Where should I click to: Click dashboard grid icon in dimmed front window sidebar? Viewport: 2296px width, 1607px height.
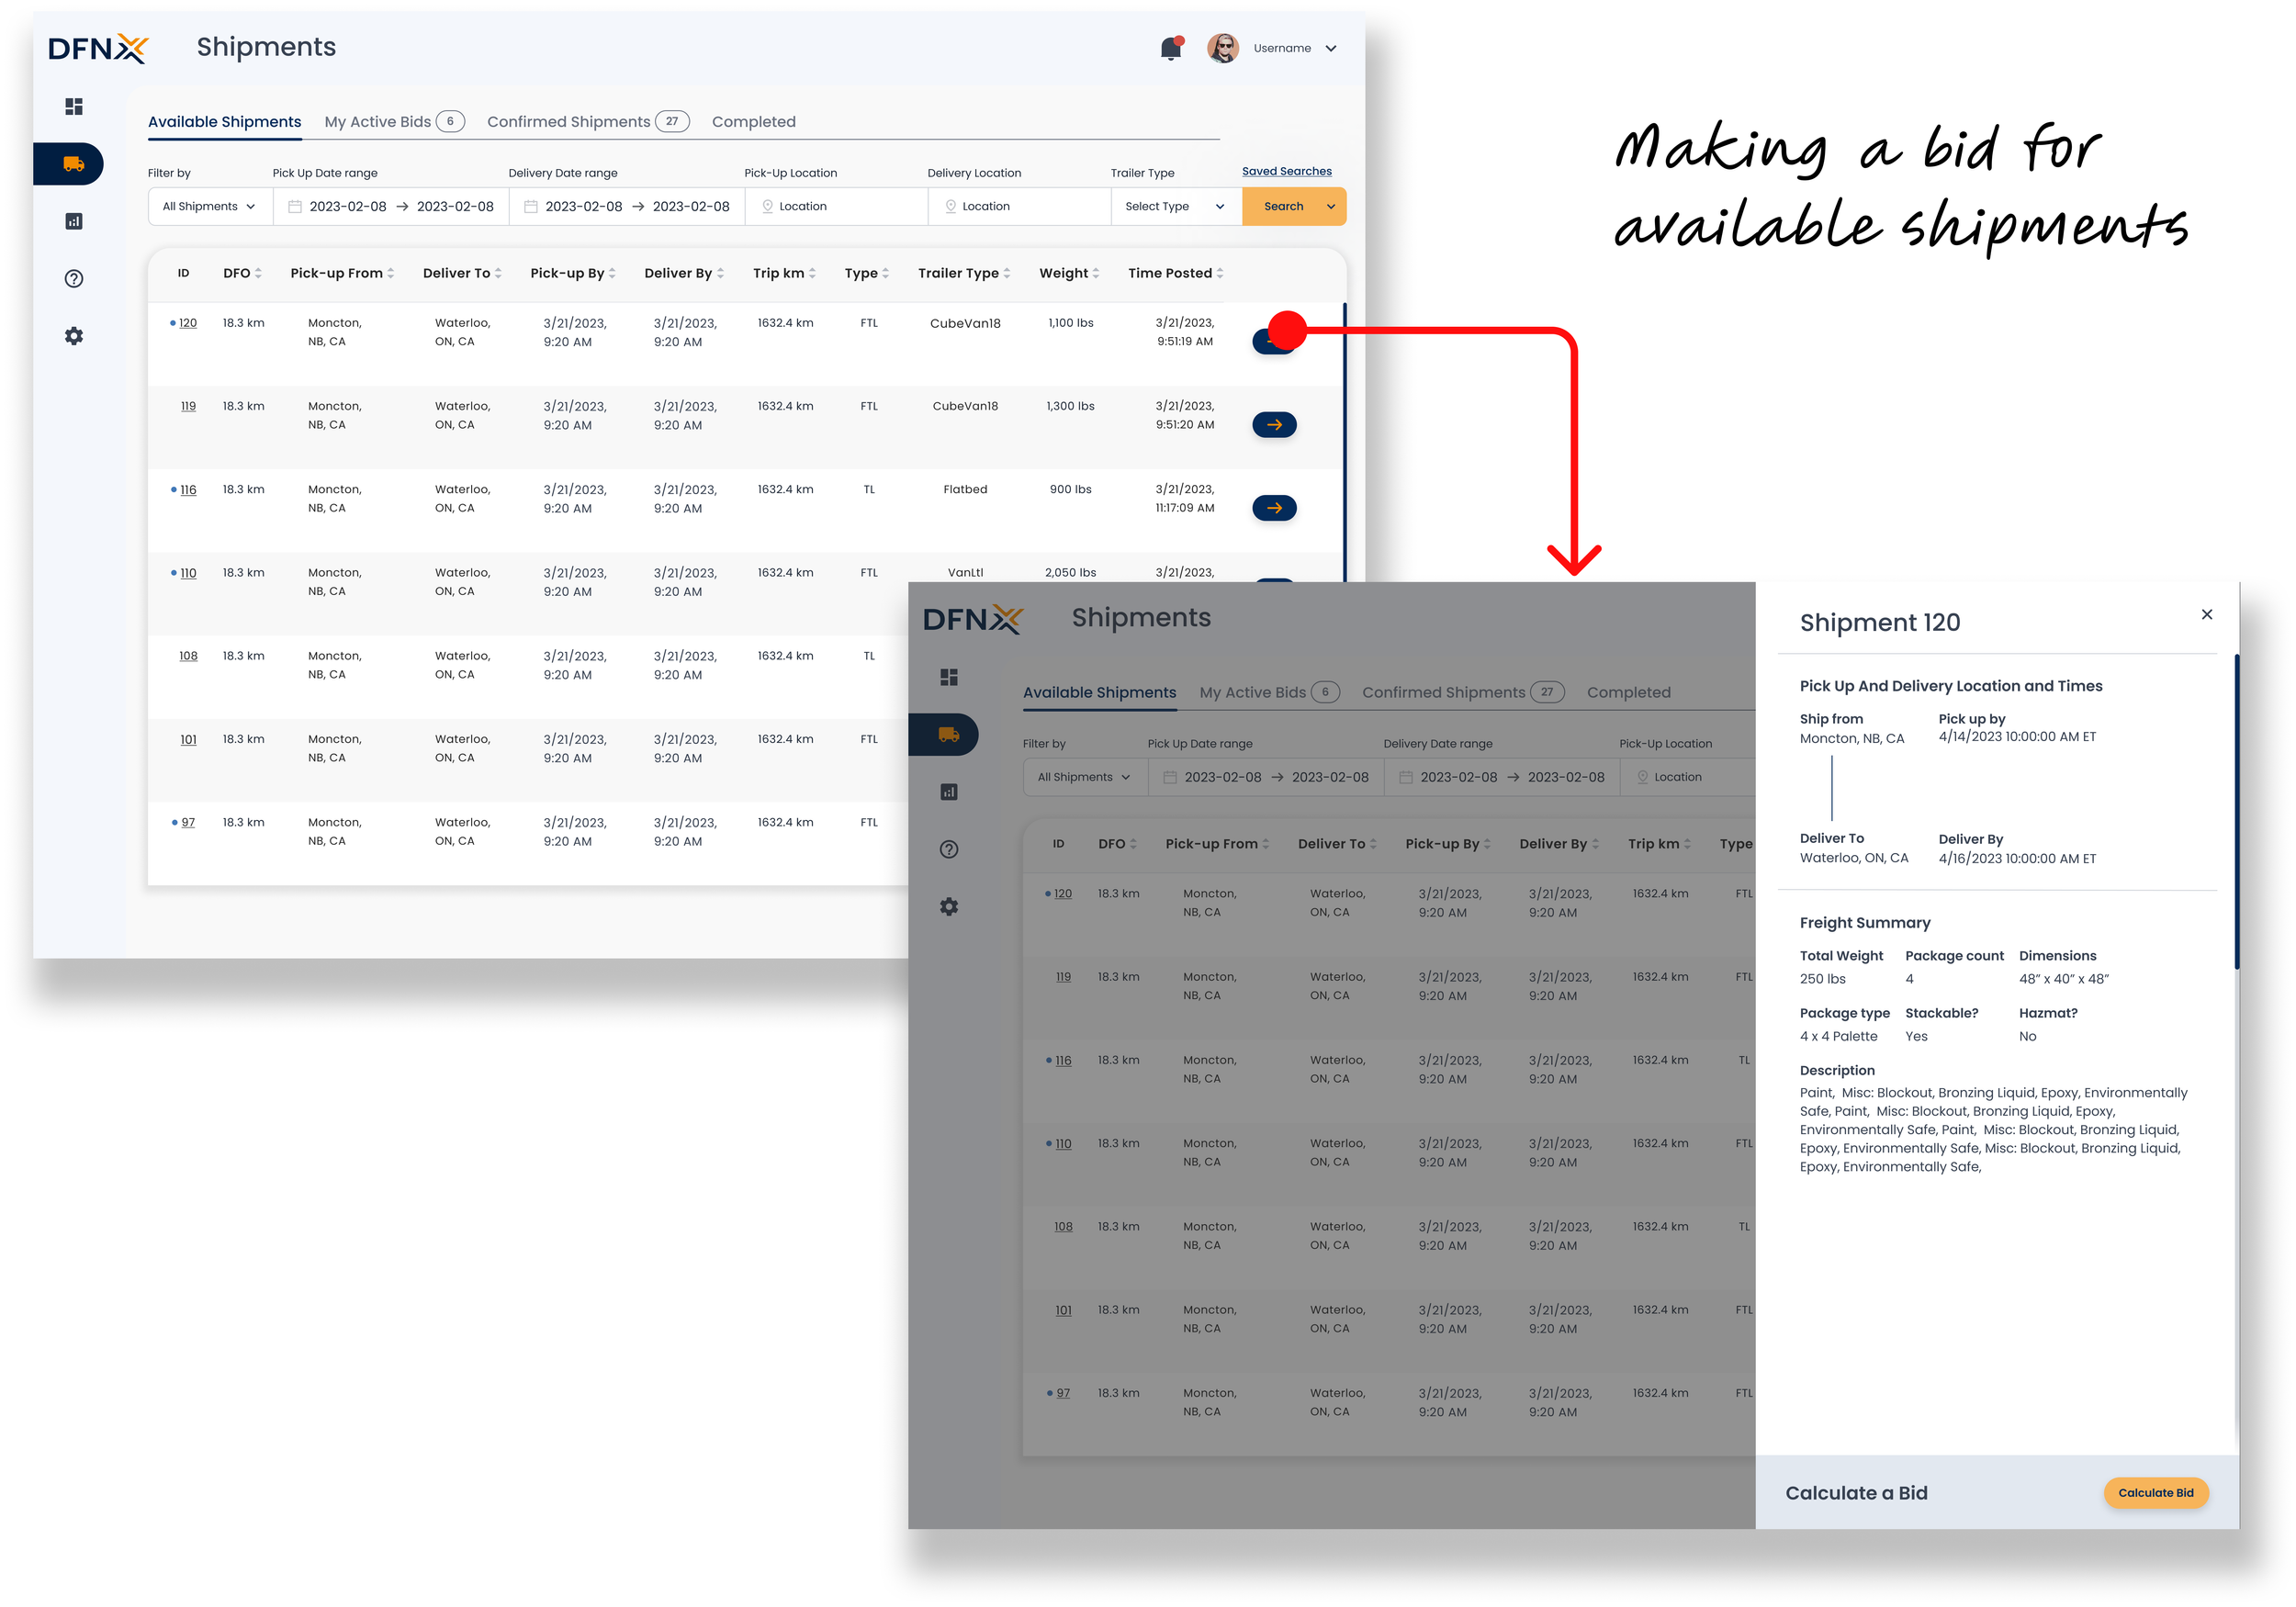click(948, 677)
